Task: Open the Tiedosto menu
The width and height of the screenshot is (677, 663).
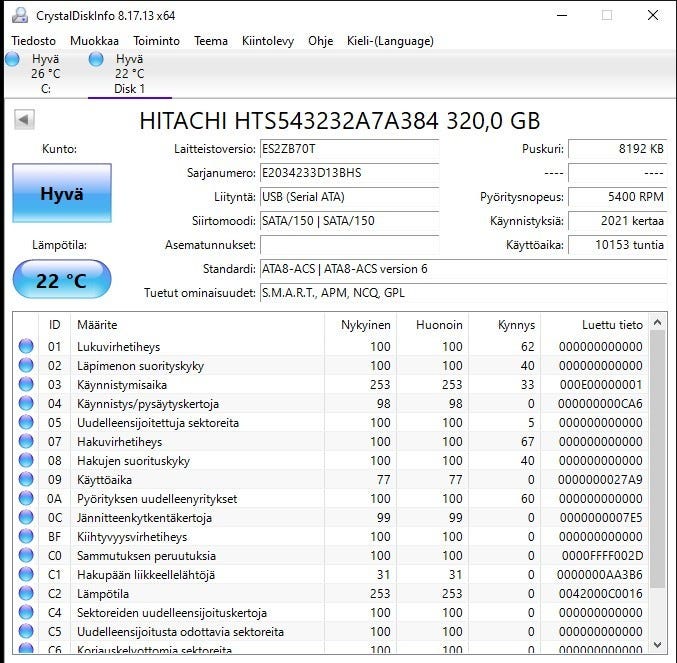Action: pos(33,41)
